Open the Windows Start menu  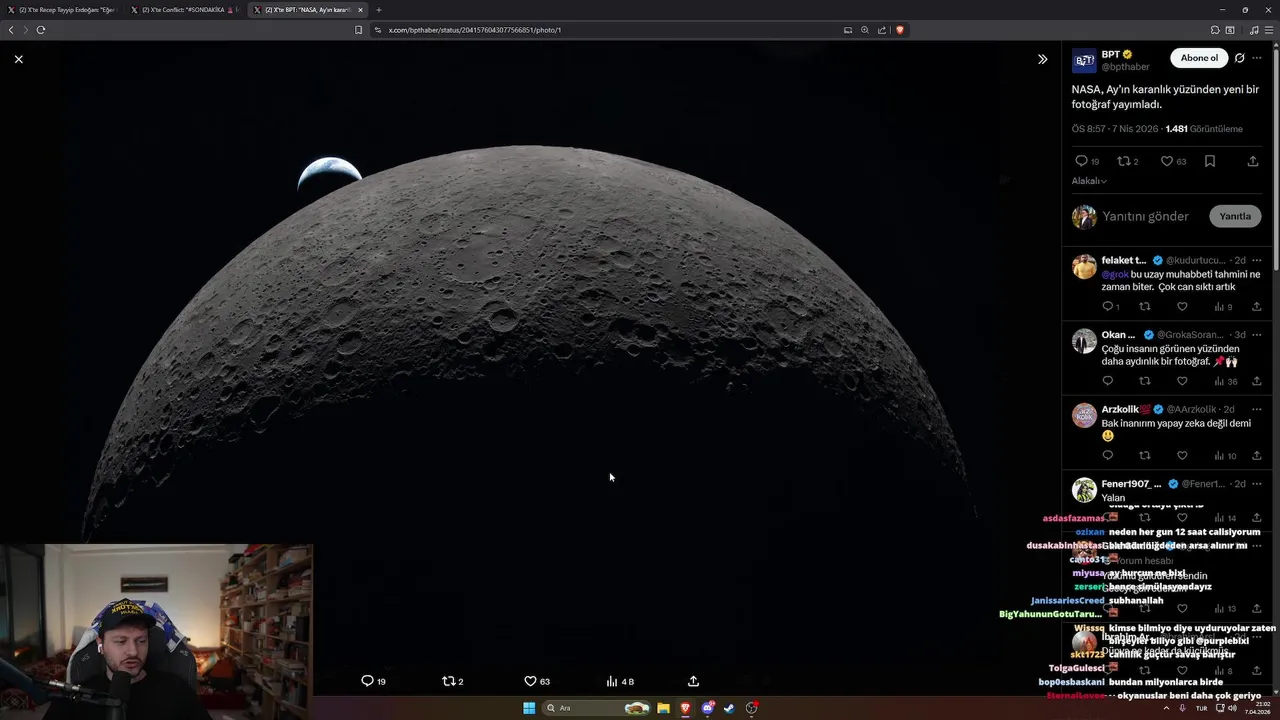[529, 708]
